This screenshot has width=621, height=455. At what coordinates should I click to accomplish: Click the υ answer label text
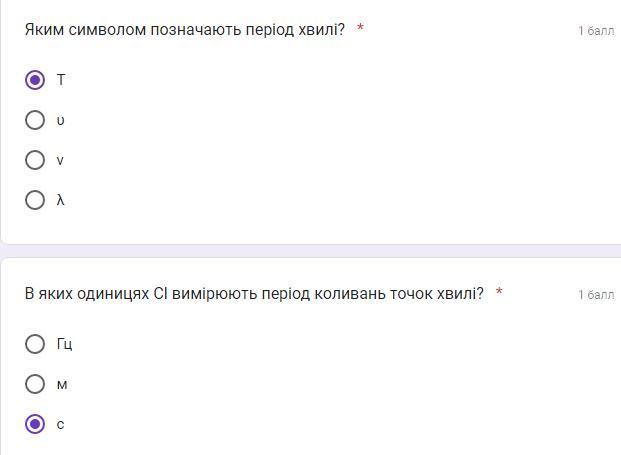pos(60,120)
